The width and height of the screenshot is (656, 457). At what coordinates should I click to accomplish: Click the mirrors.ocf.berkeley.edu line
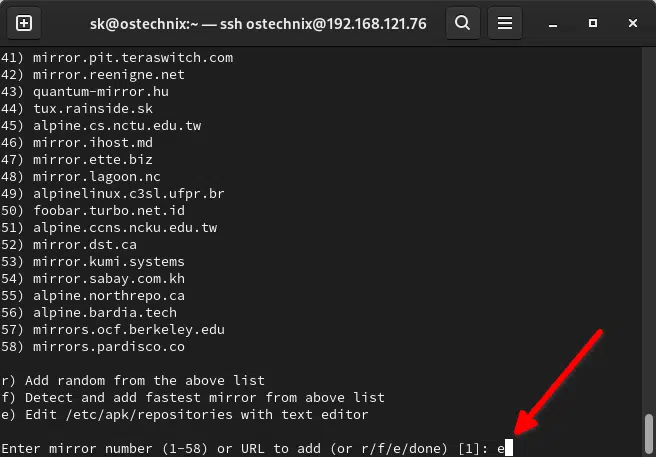point(113,329)
